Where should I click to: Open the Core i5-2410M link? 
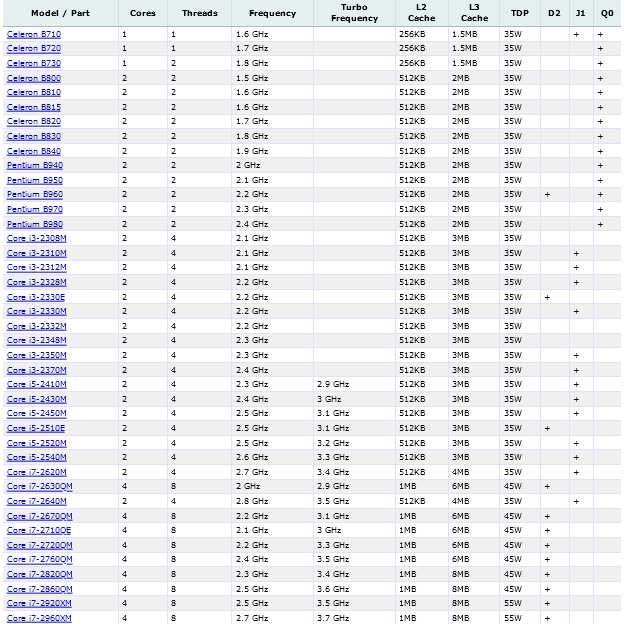[37, 384]
